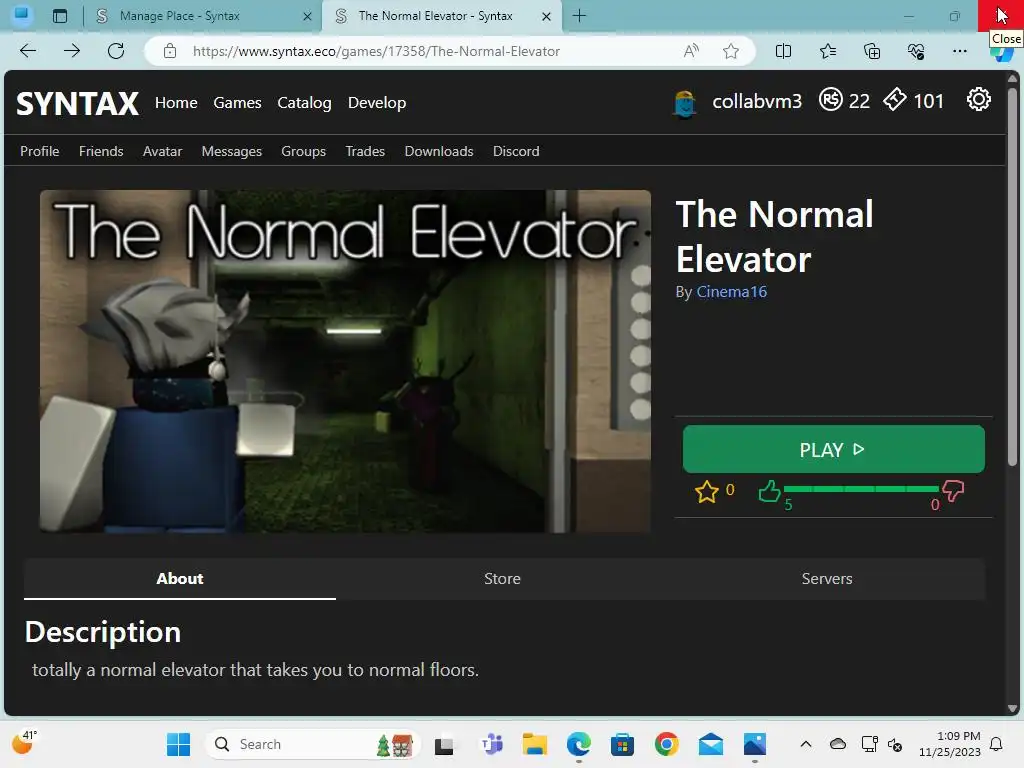Screen dimensions: 1024x768
Task: Click the taskbar Search box
Action: (x=312, y=744)
